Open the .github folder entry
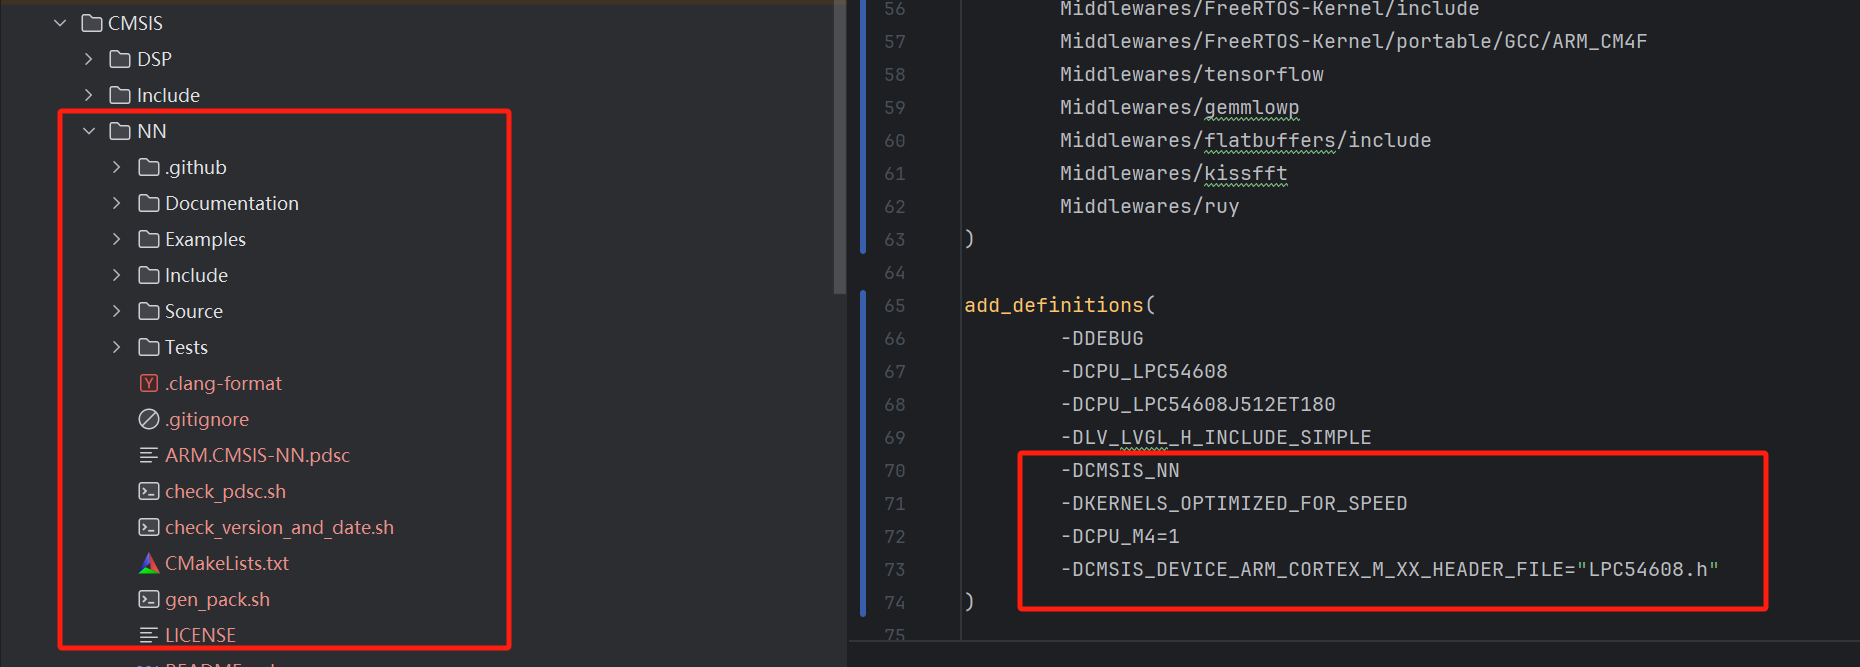The height and width of the screenshot is (667, 1860). click(195, 168)
